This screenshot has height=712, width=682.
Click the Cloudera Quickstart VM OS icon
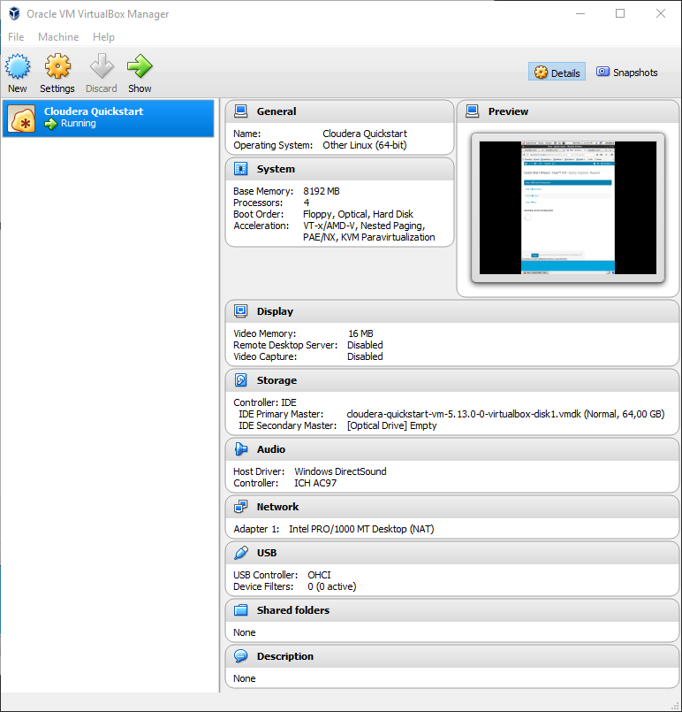pos(21,119)
